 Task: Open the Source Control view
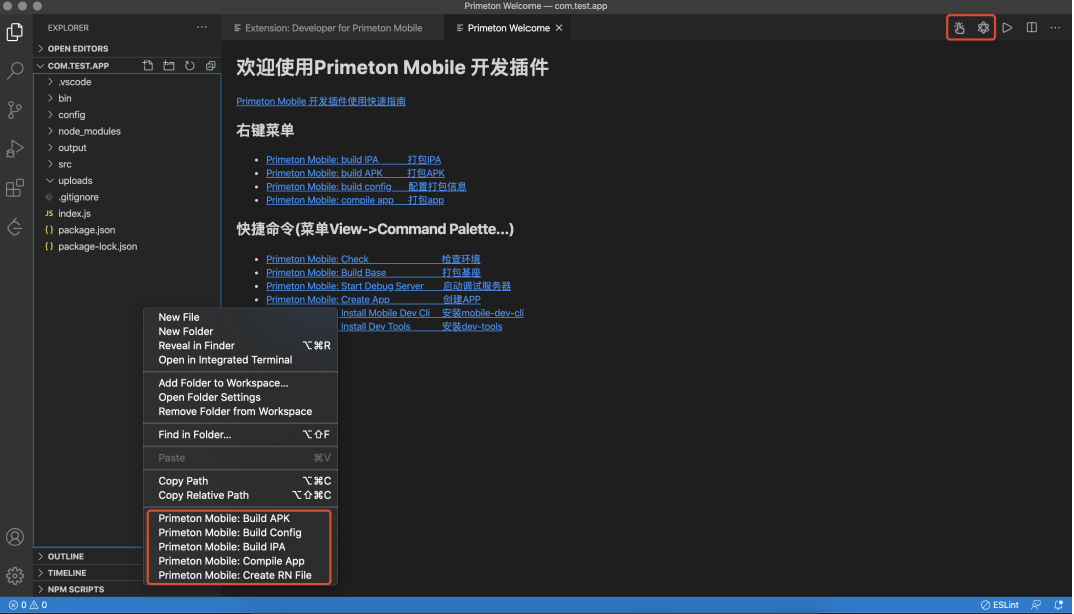coord(15,110)
